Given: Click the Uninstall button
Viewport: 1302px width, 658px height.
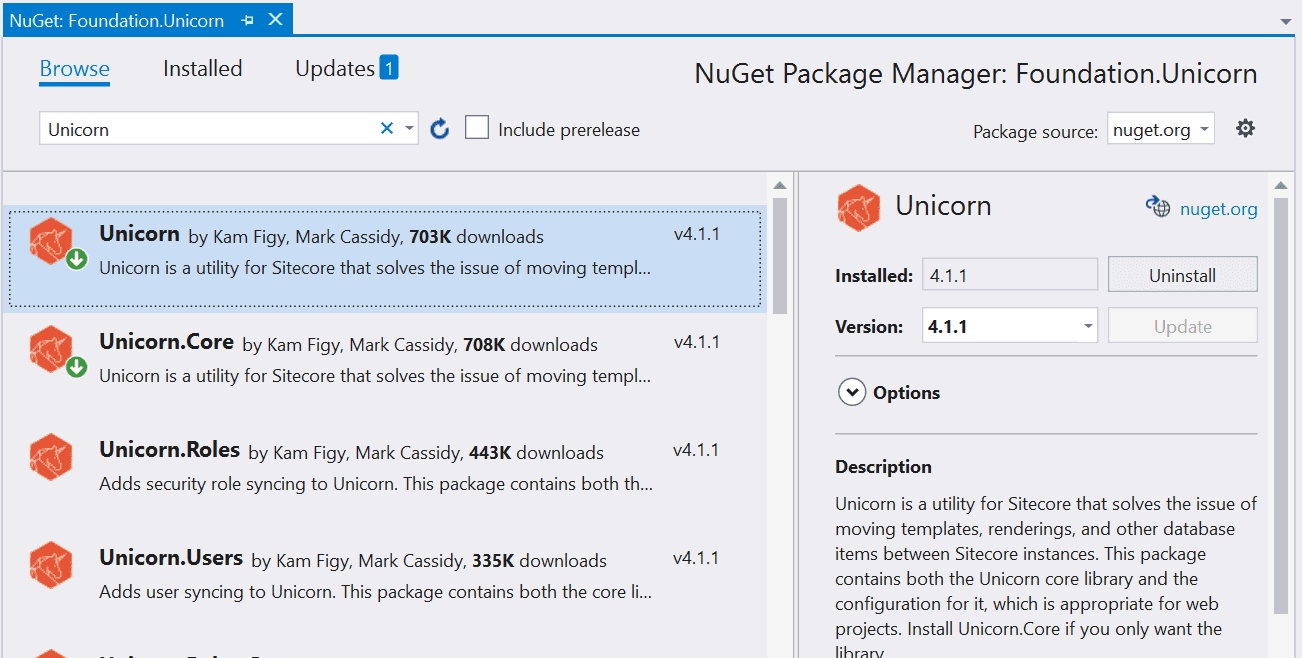Looking at the screenshot, I should coord(1182,275).
